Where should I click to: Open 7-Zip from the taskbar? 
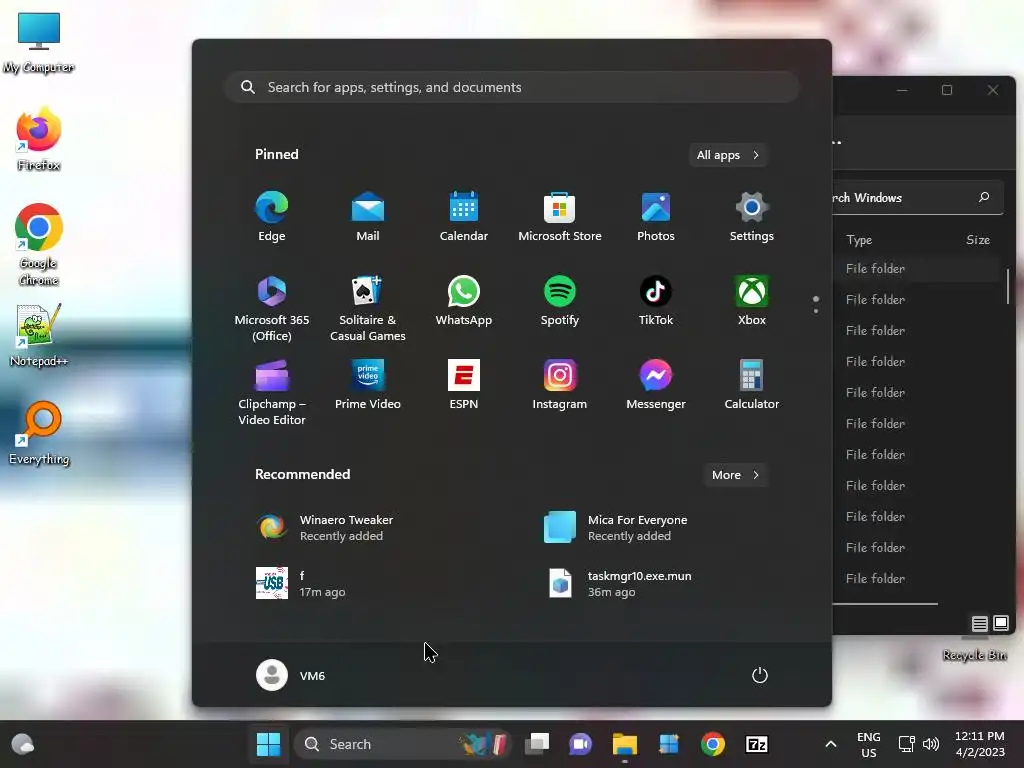pos(757,744)
